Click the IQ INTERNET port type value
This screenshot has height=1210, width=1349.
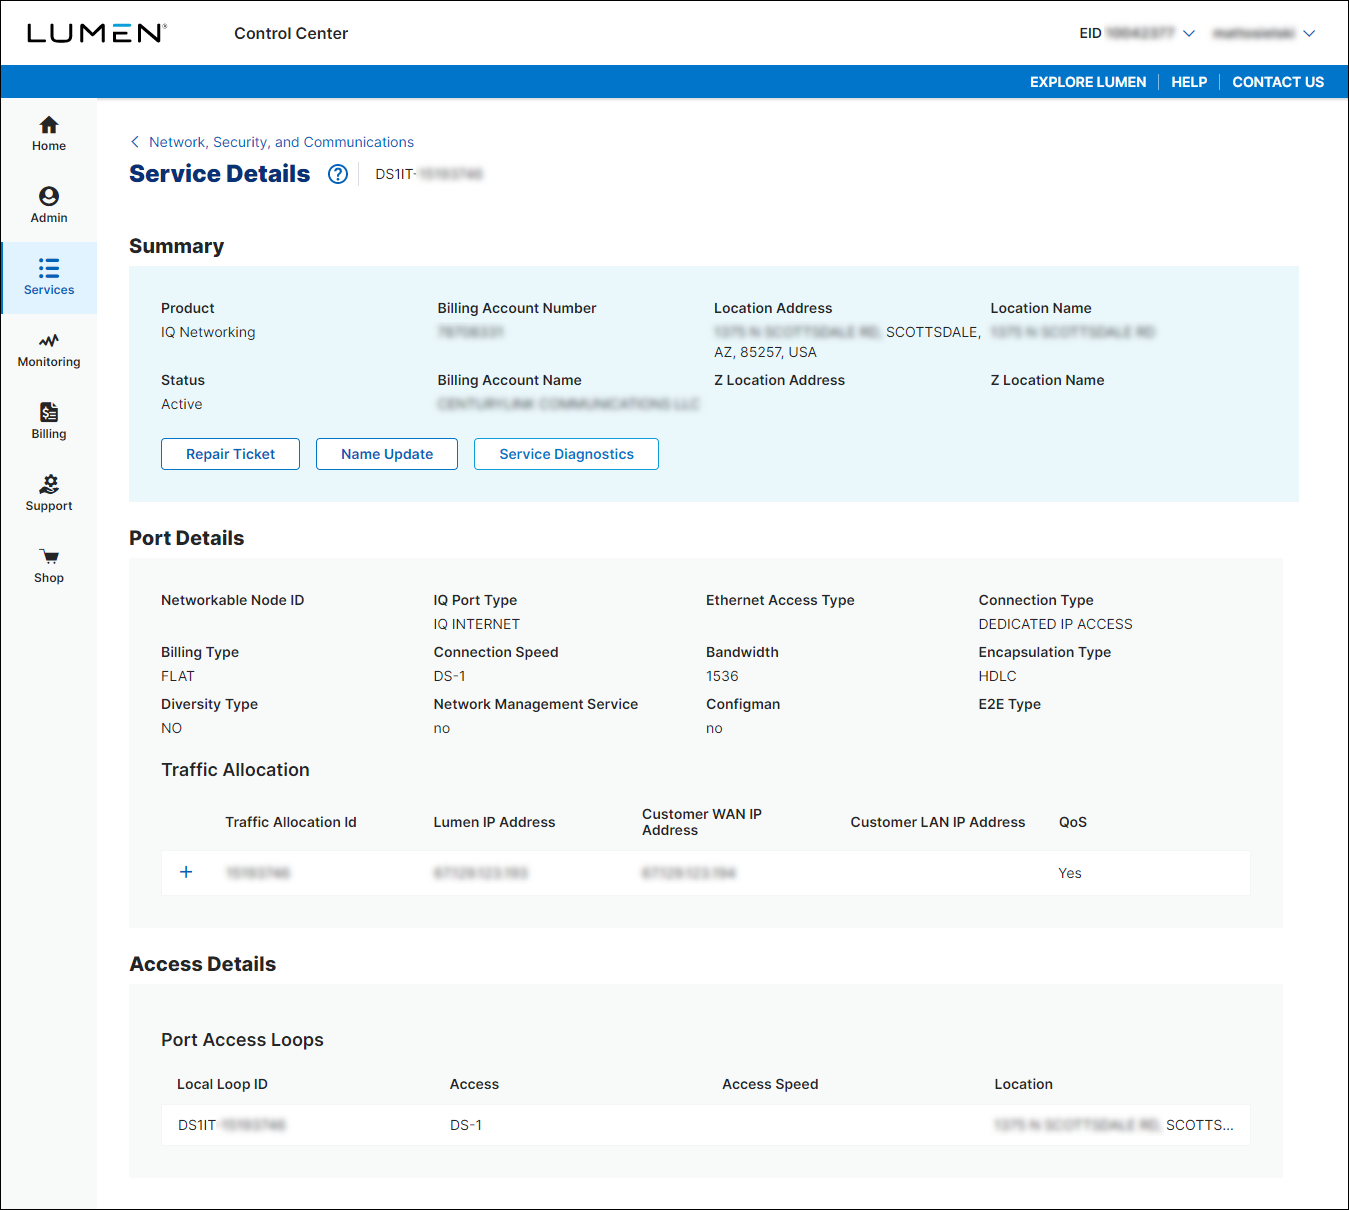pyautogui.click(x=477, y=624)
